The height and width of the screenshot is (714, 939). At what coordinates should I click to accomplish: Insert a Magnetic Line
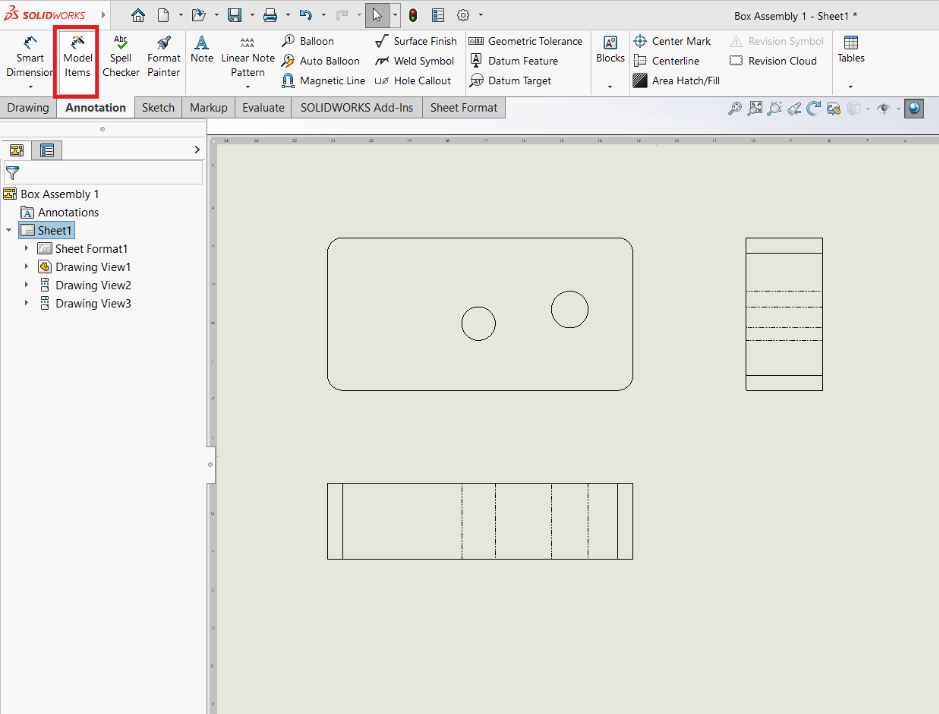pos(323,80)
